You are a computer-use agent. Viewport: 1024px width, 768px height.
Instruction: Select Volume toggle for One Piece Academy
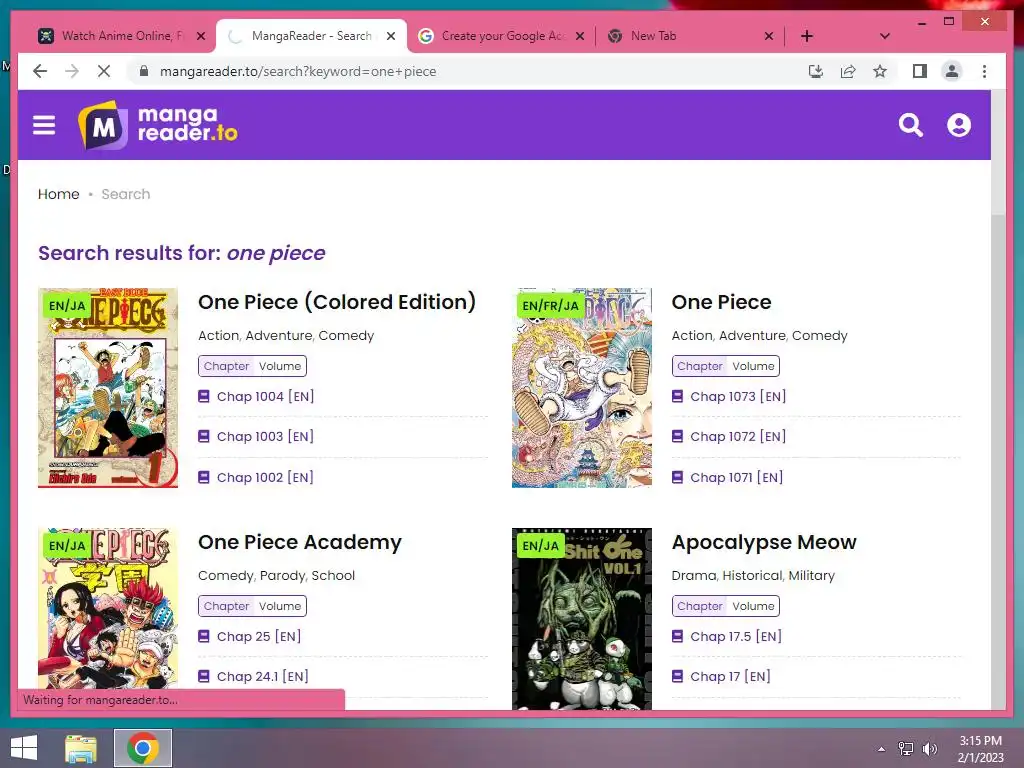pos(280,606)
